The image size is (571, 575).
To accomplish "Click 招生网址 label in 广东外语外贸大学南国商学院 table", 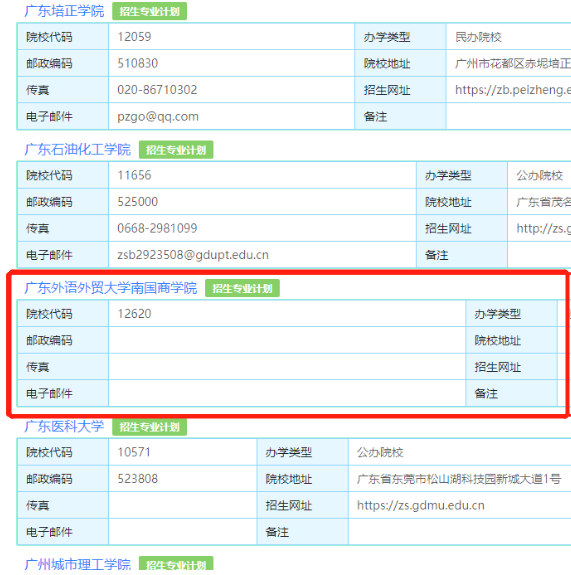I will tap(498, 367).
